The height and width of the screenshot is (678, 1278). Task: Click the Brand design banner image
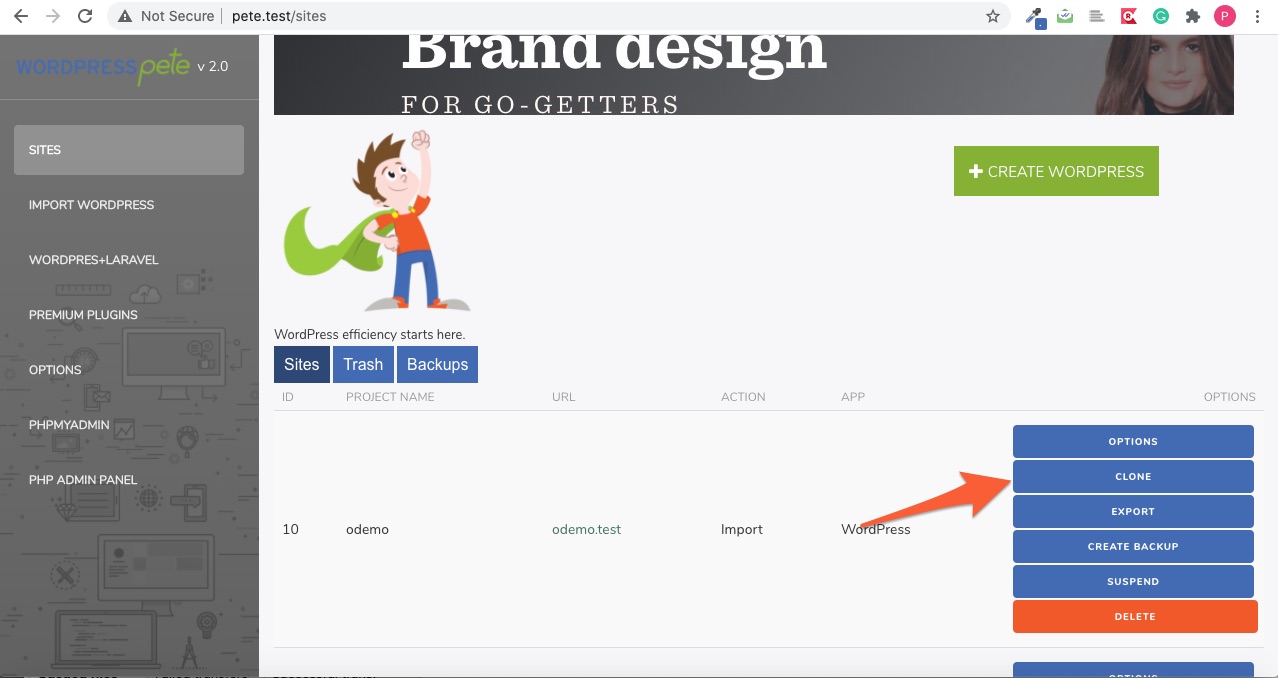[x=753, y=75]
